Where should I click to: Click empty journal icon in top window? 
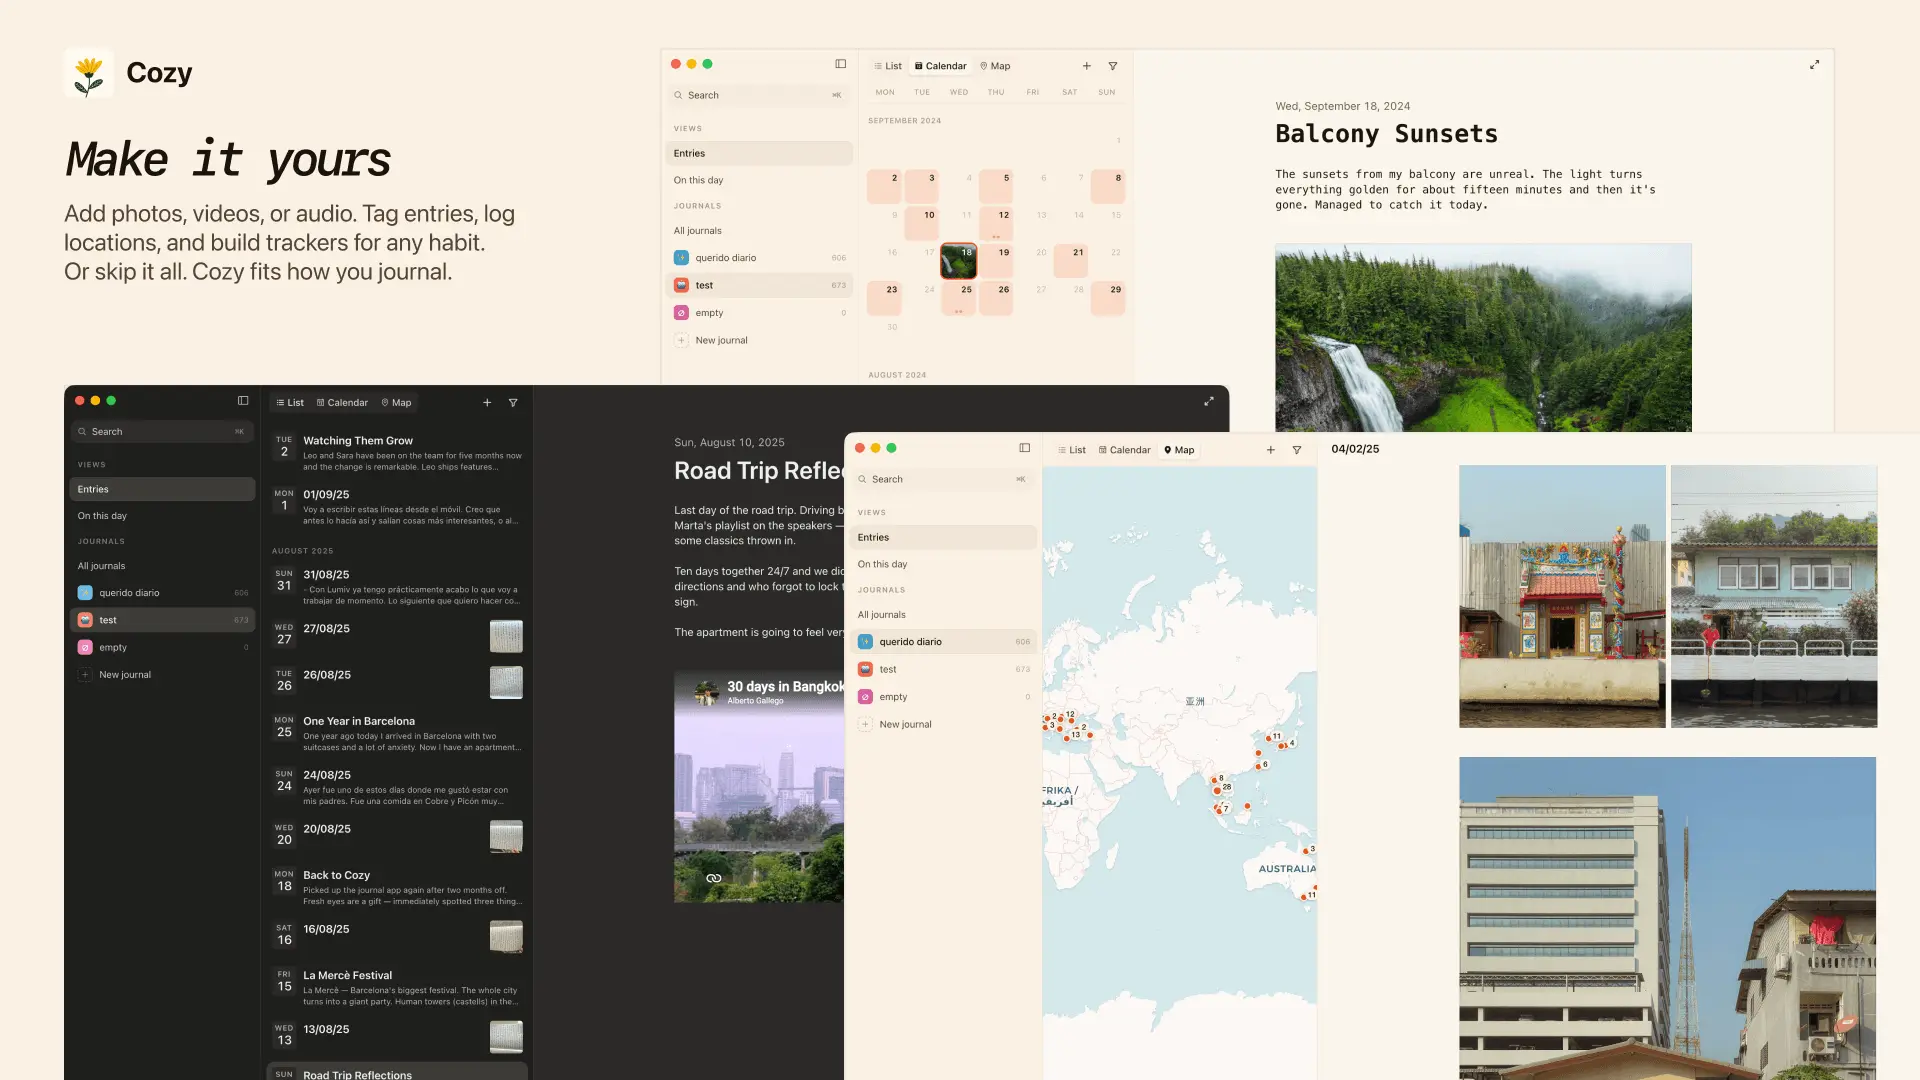coord(681,313)
